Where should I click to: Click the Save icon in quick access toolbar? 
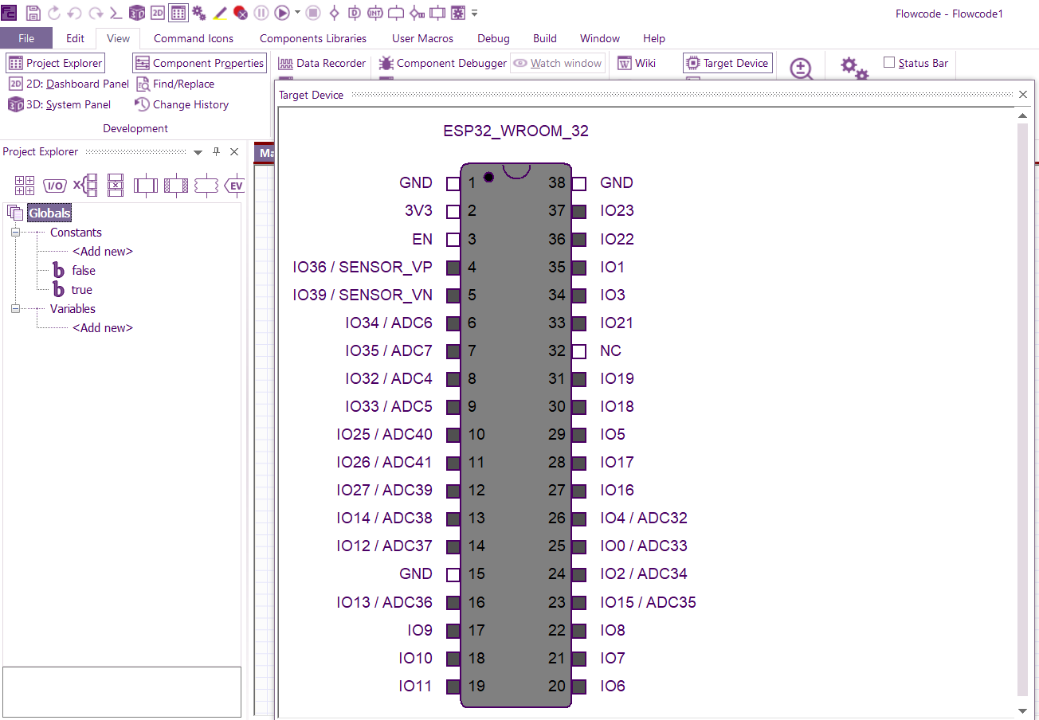[x=33, y=13]
